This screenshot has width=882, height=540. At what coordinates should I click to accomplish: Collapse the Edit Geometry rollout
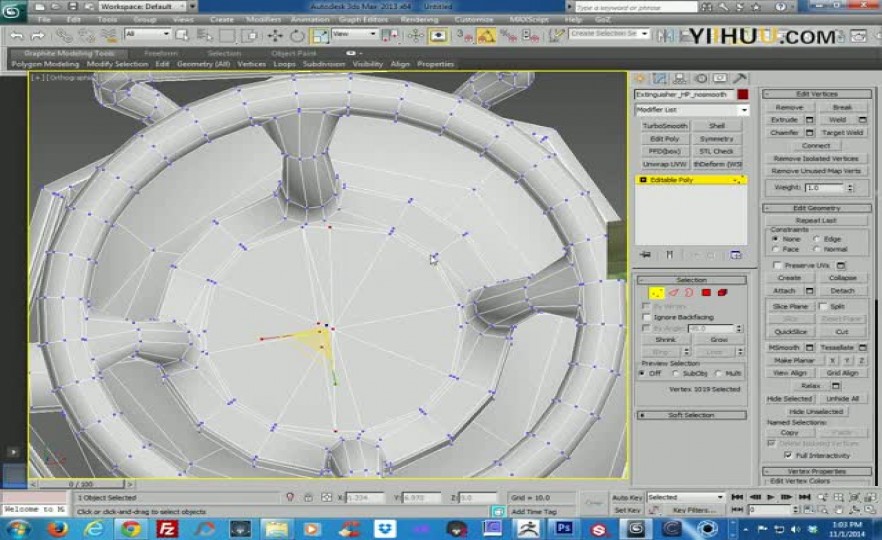[817, 208]
